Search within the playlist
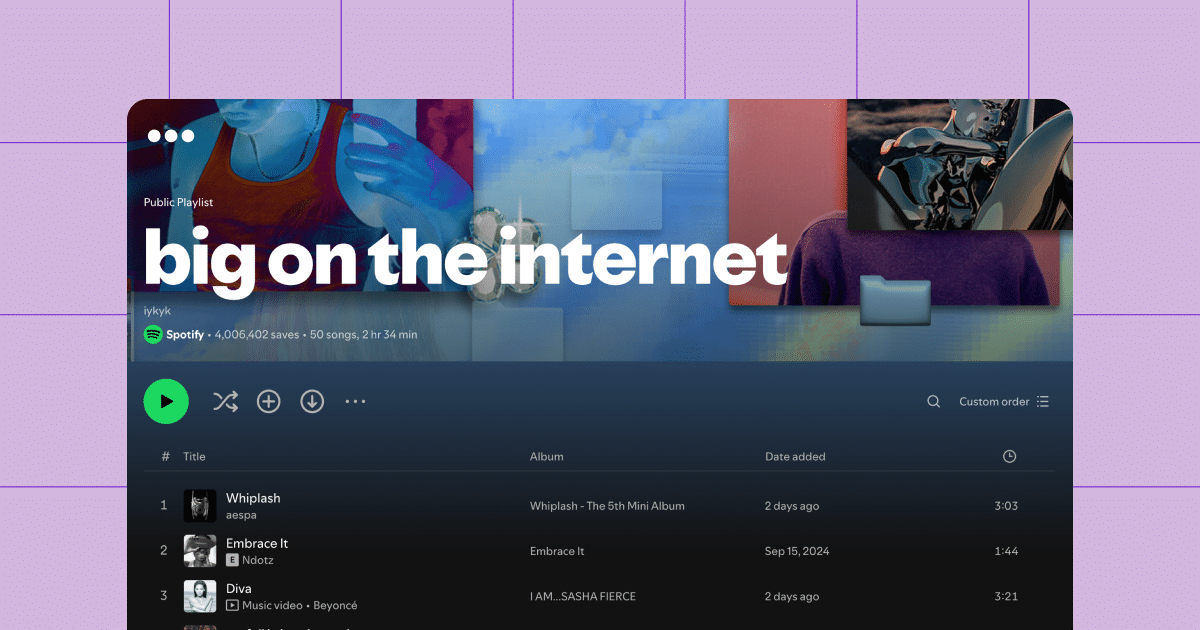This screenshot has height=630, width=1200. point(933,401)
